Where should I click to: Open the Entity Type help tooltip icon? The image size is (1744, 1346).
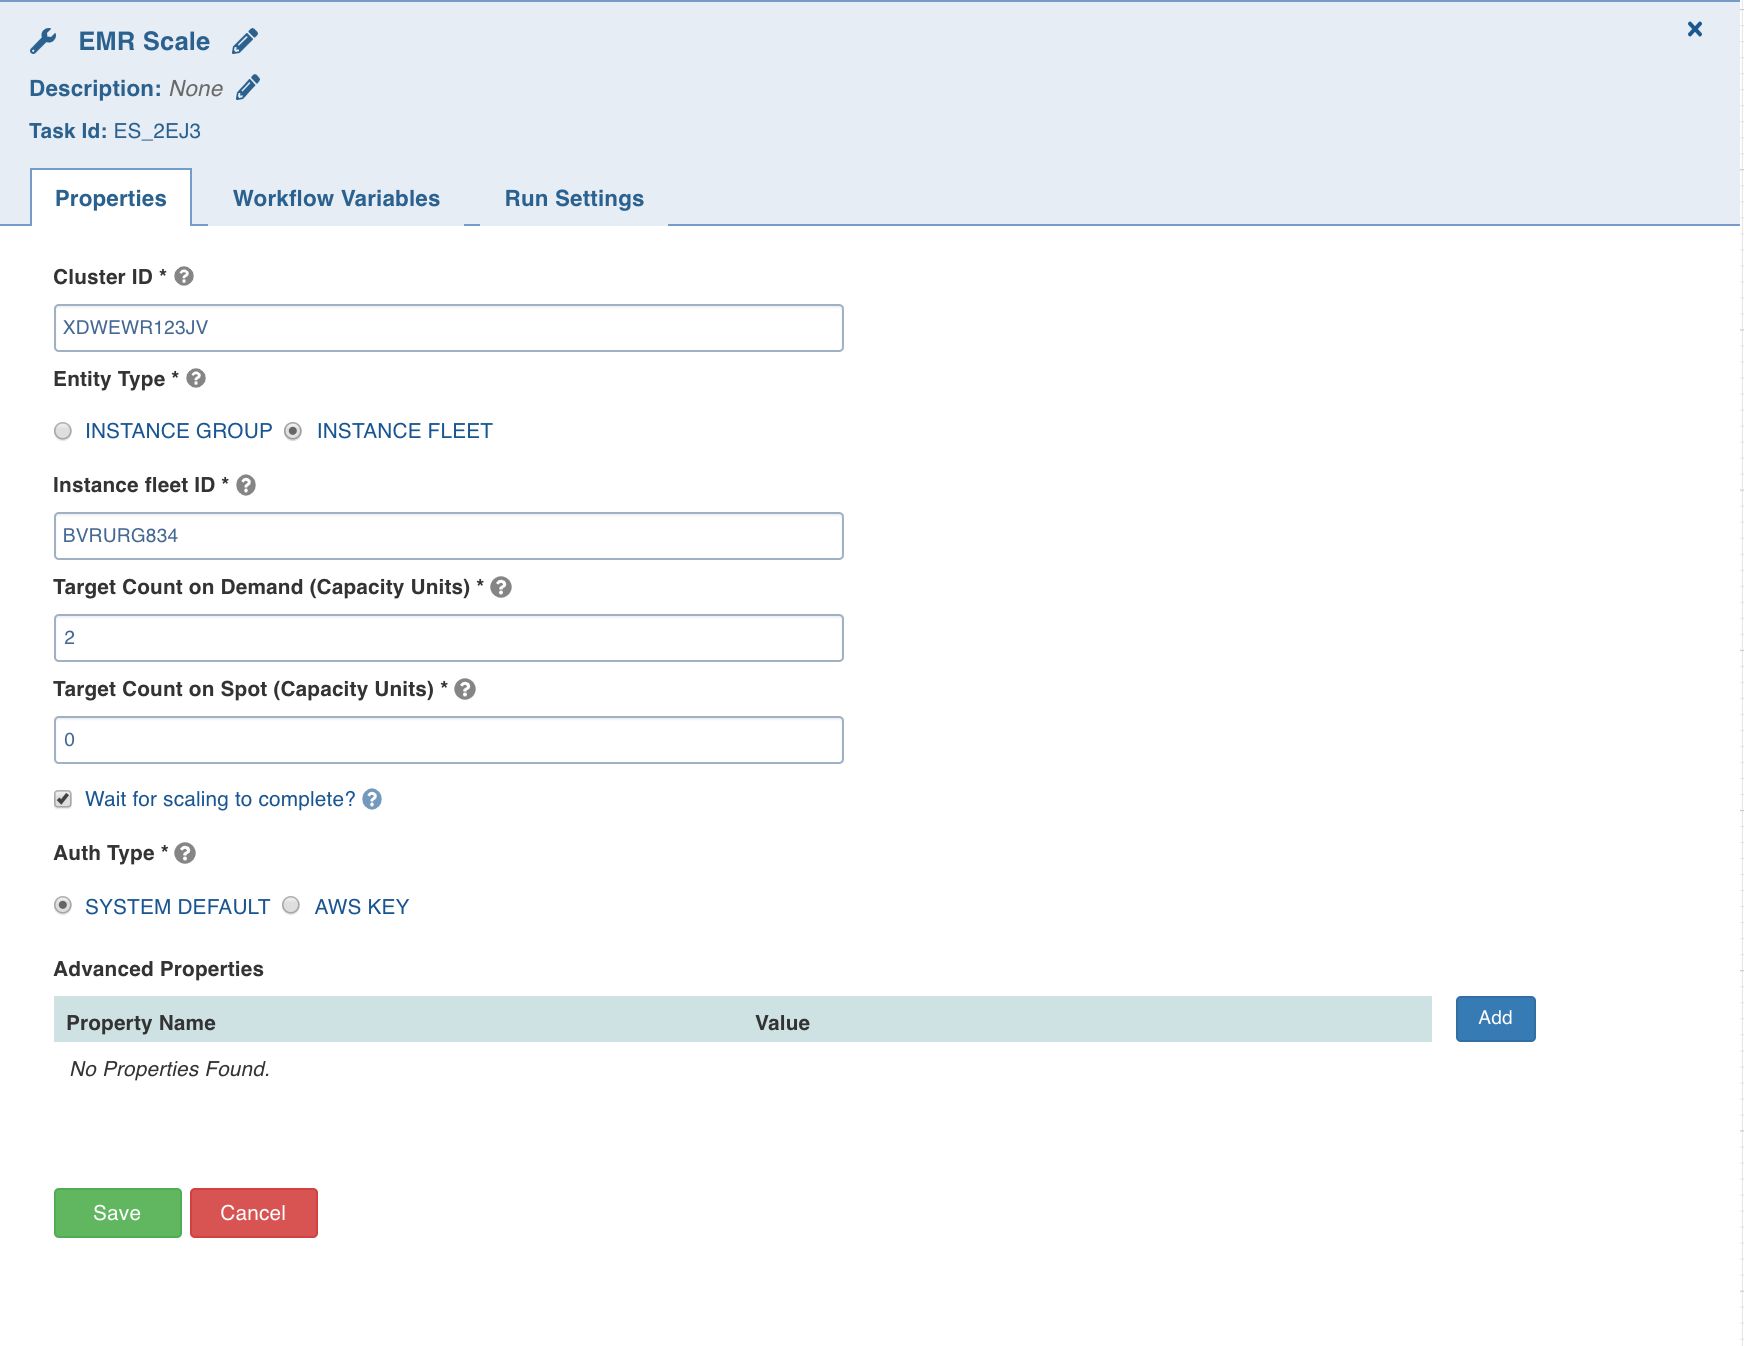(196, 379)
